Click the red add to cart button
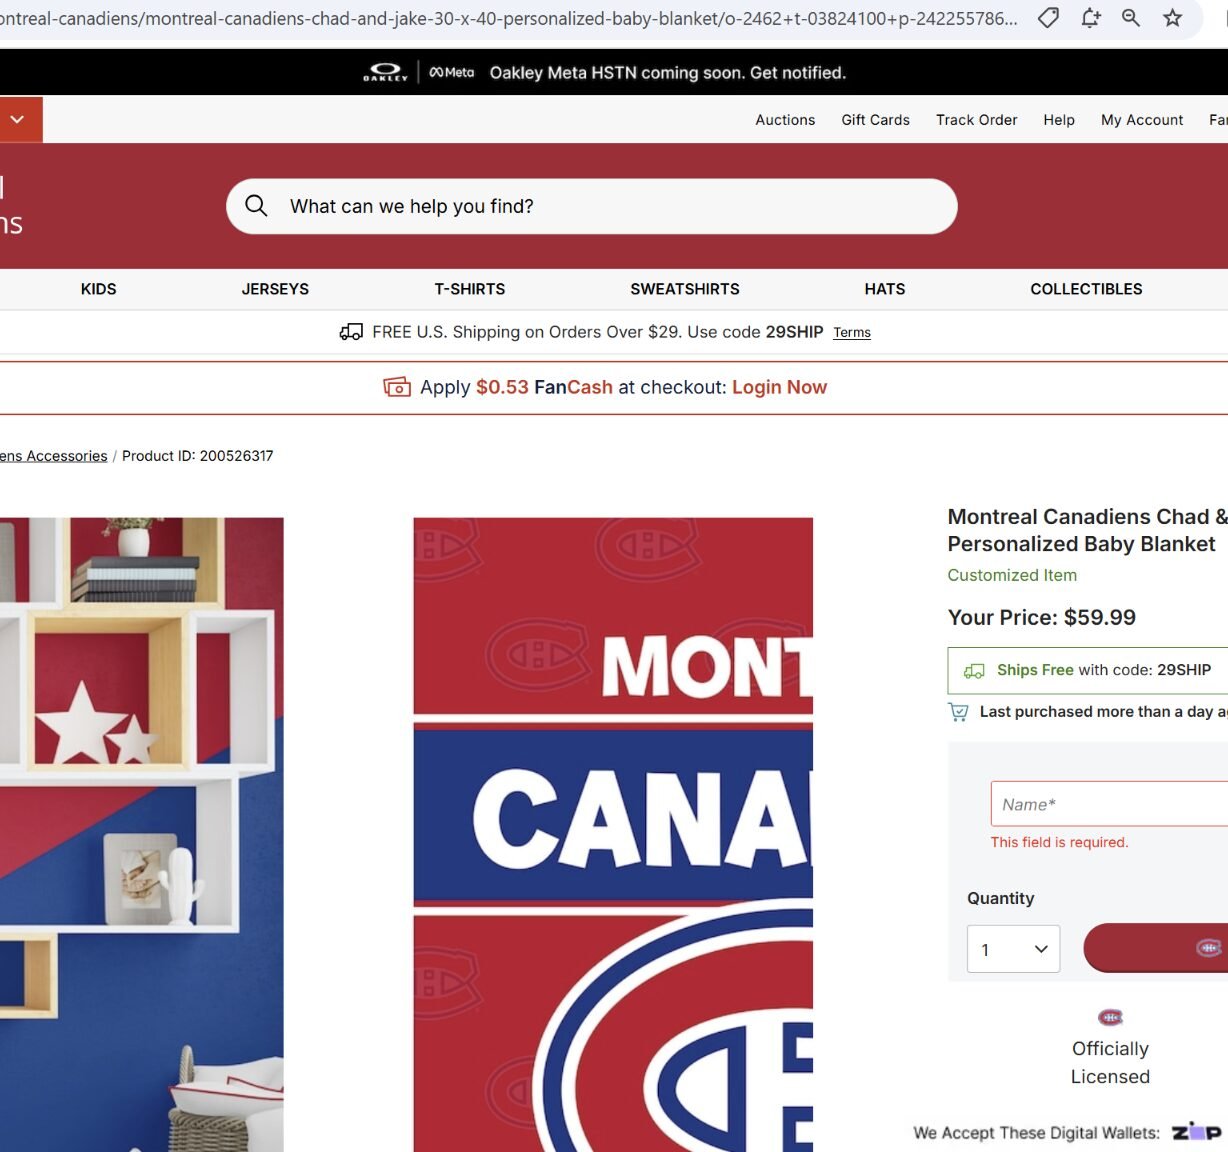Screen dimensions: 1228x1152 coord(1156,948)
